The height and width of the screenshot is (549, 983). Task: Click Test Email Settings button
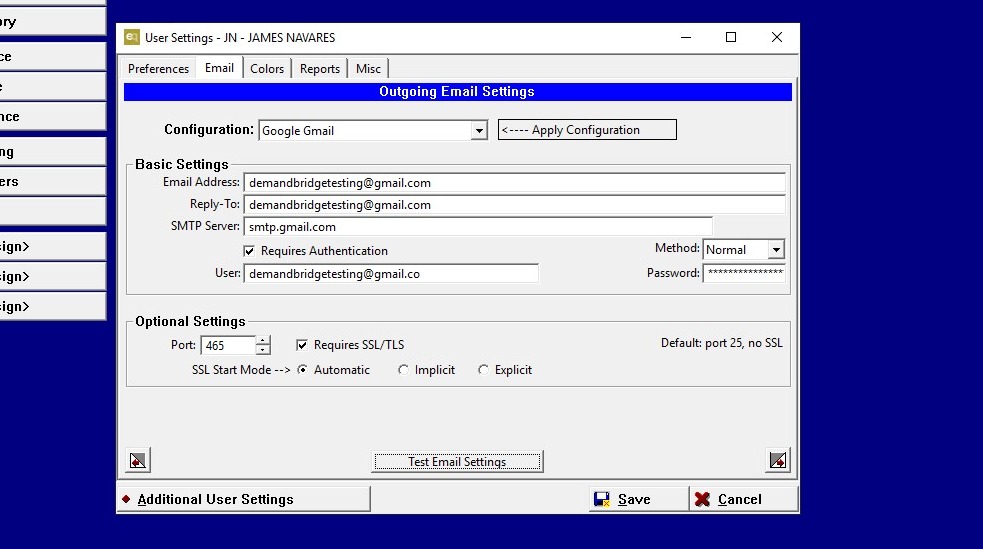pos(457,461)
